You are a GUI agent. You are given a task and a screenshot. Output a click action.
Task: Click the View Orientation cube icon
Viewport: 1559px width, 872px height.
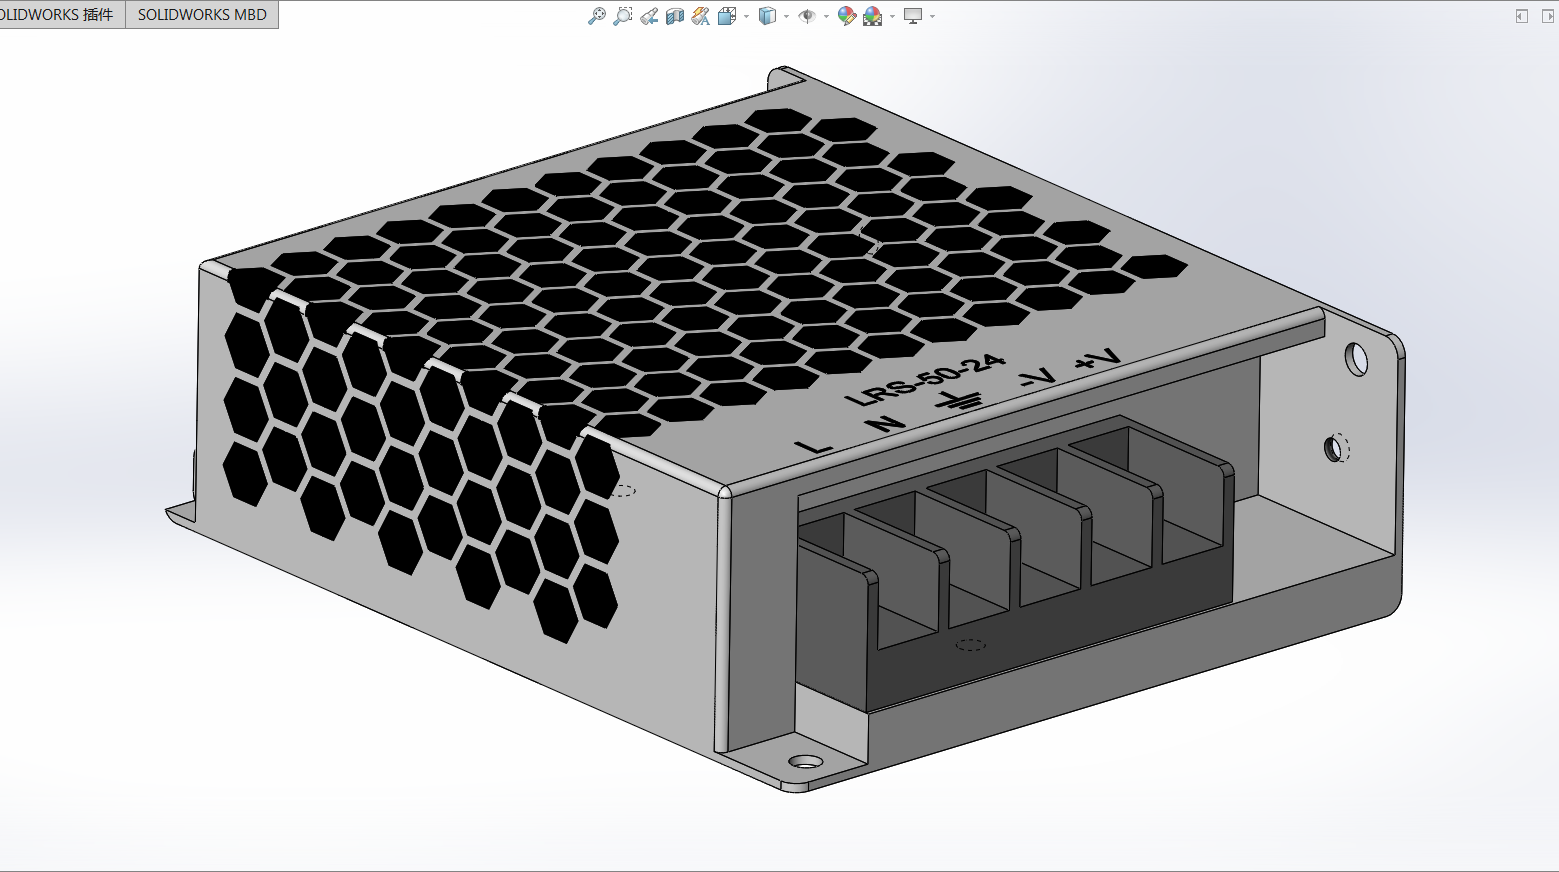tap(727, 16)
